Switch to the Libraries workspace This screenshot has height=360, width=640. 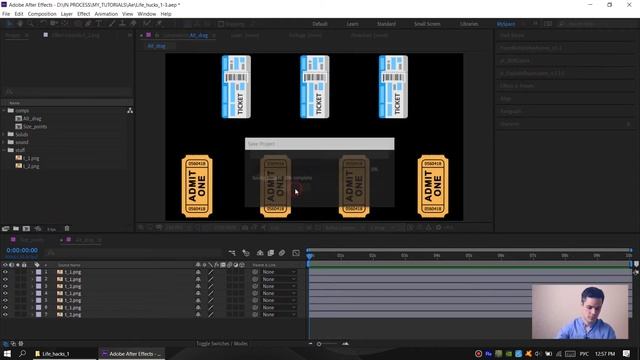(x=469, y=24)
